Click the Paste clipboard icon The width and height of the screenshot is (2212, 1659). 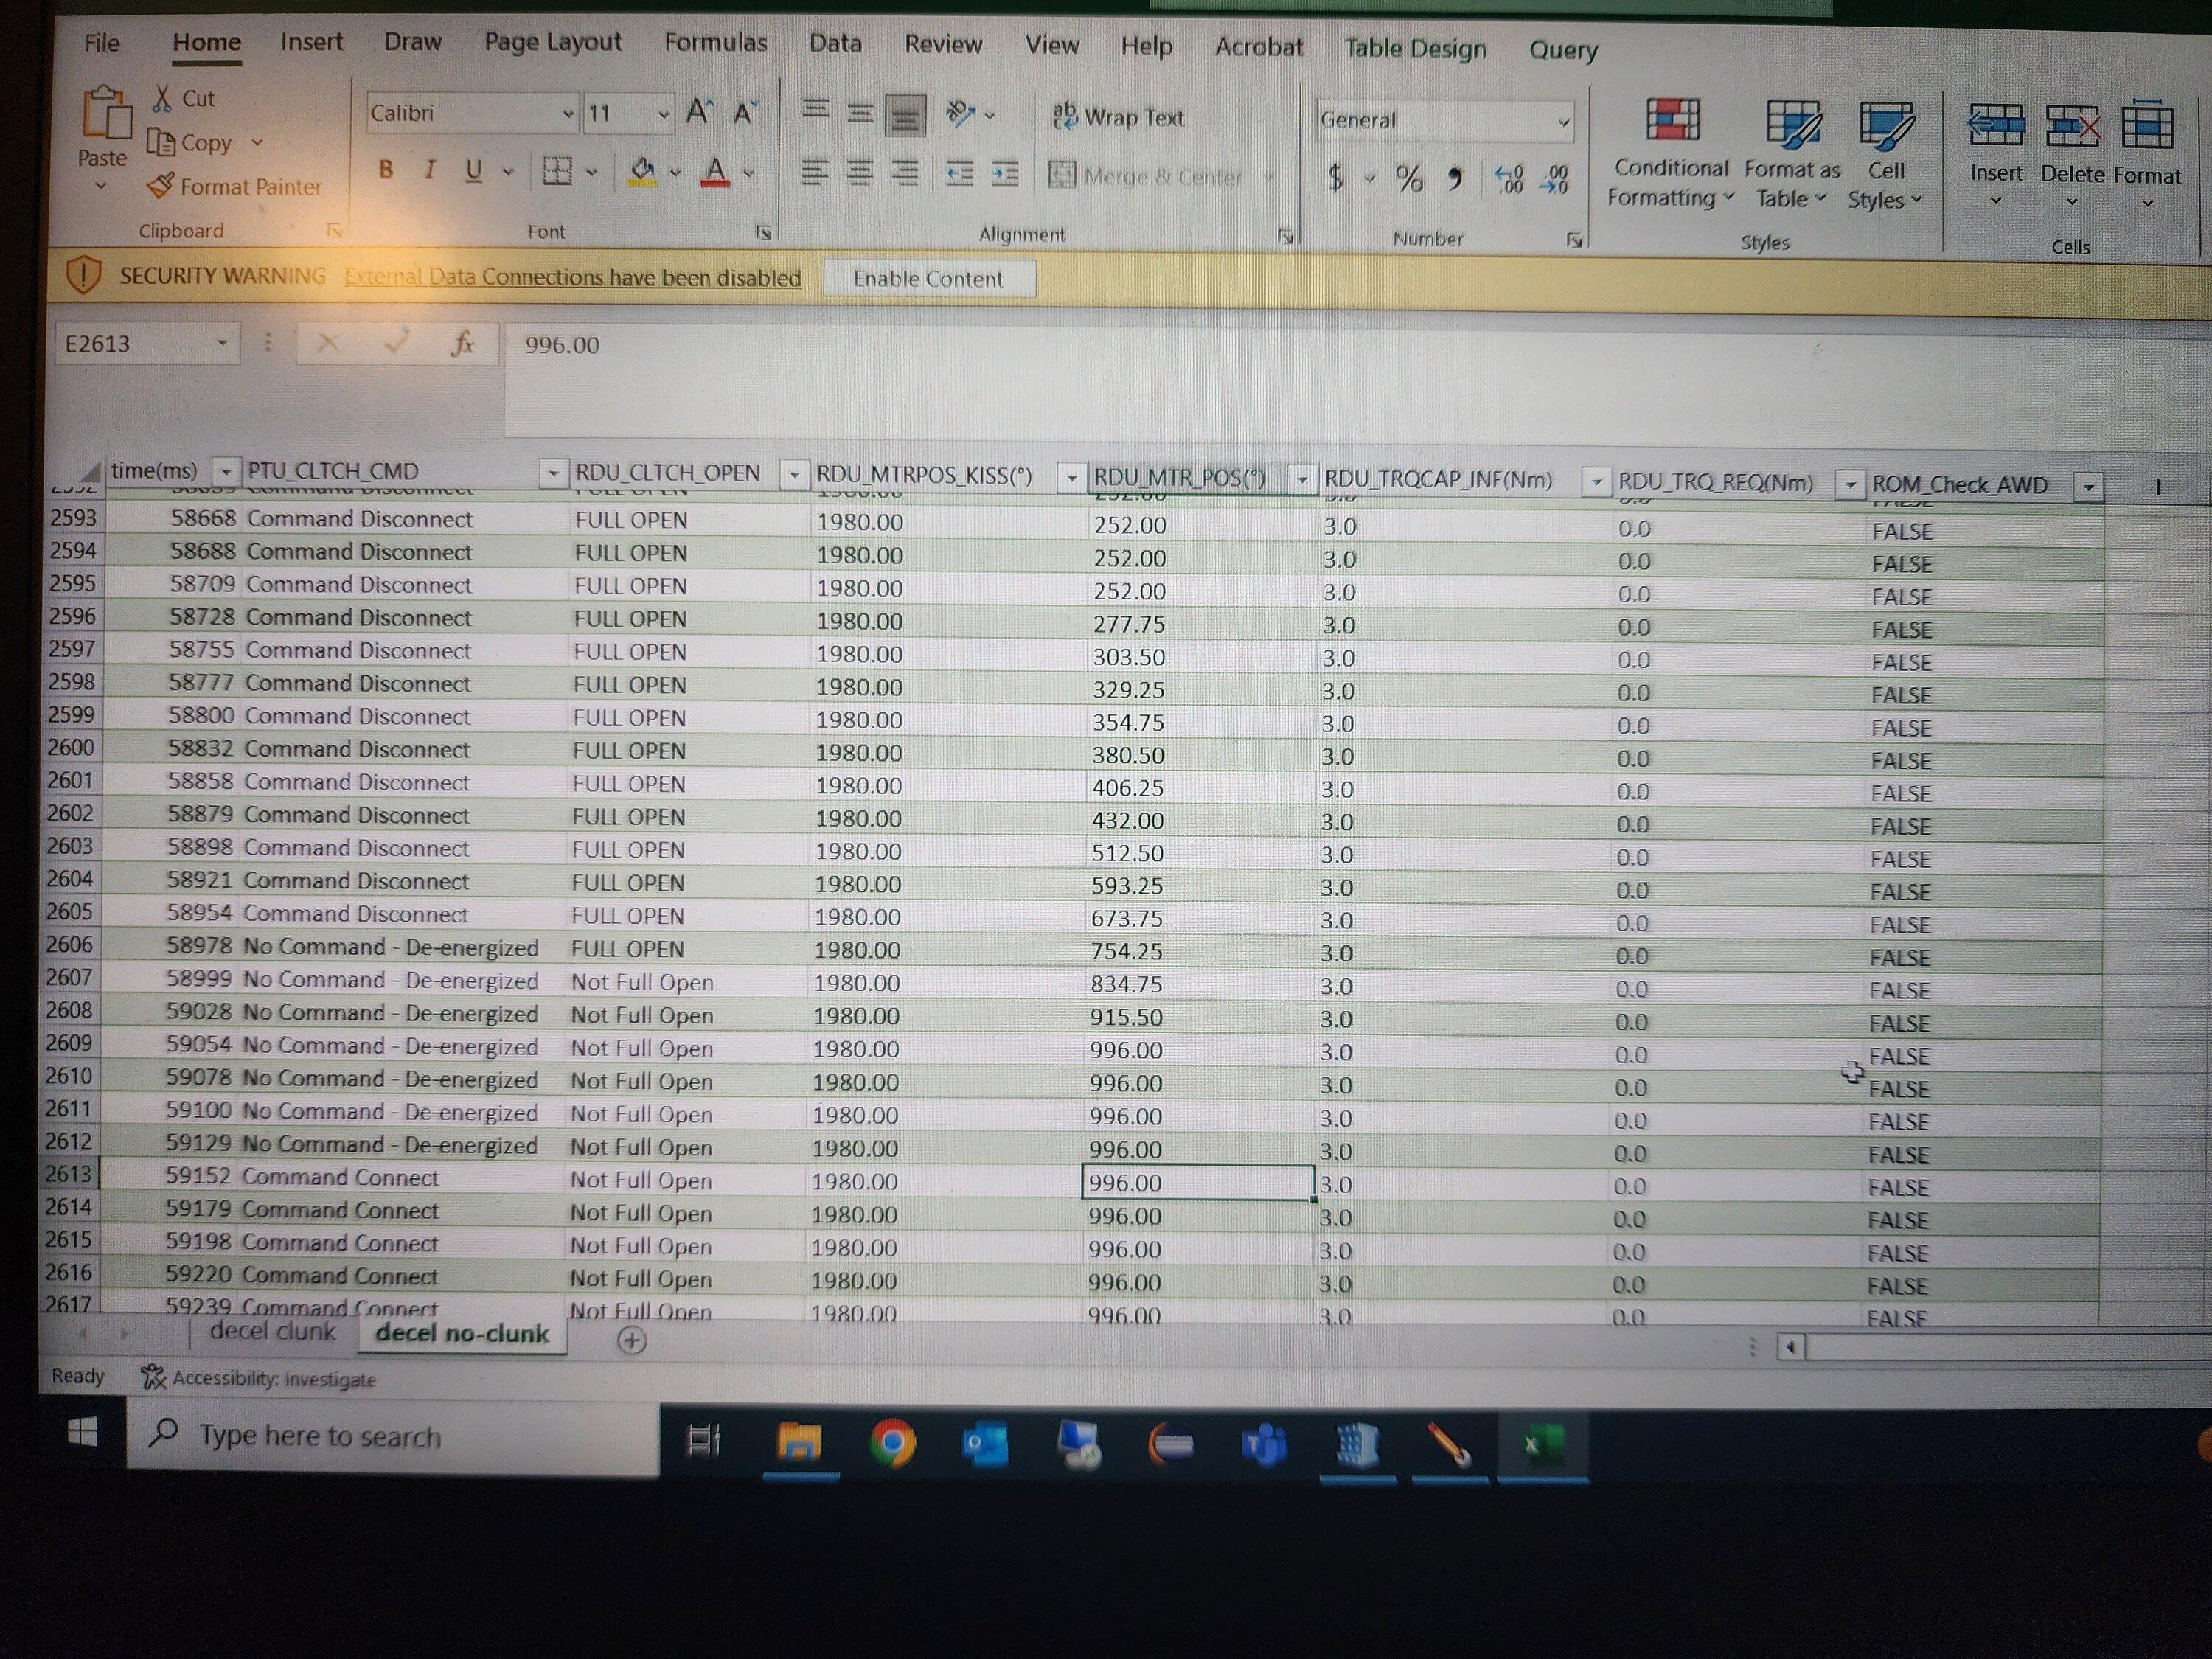pos(106,113)
